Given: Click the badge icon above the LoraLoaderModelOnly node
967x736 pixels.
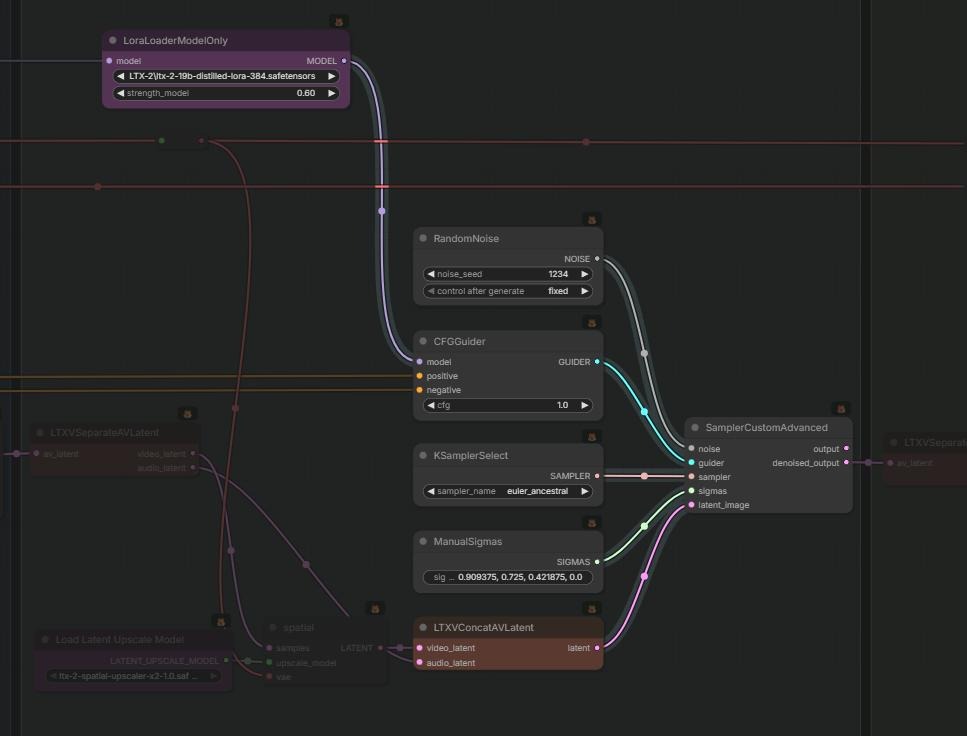Looking at the screenshot, I should click(339, 22).
